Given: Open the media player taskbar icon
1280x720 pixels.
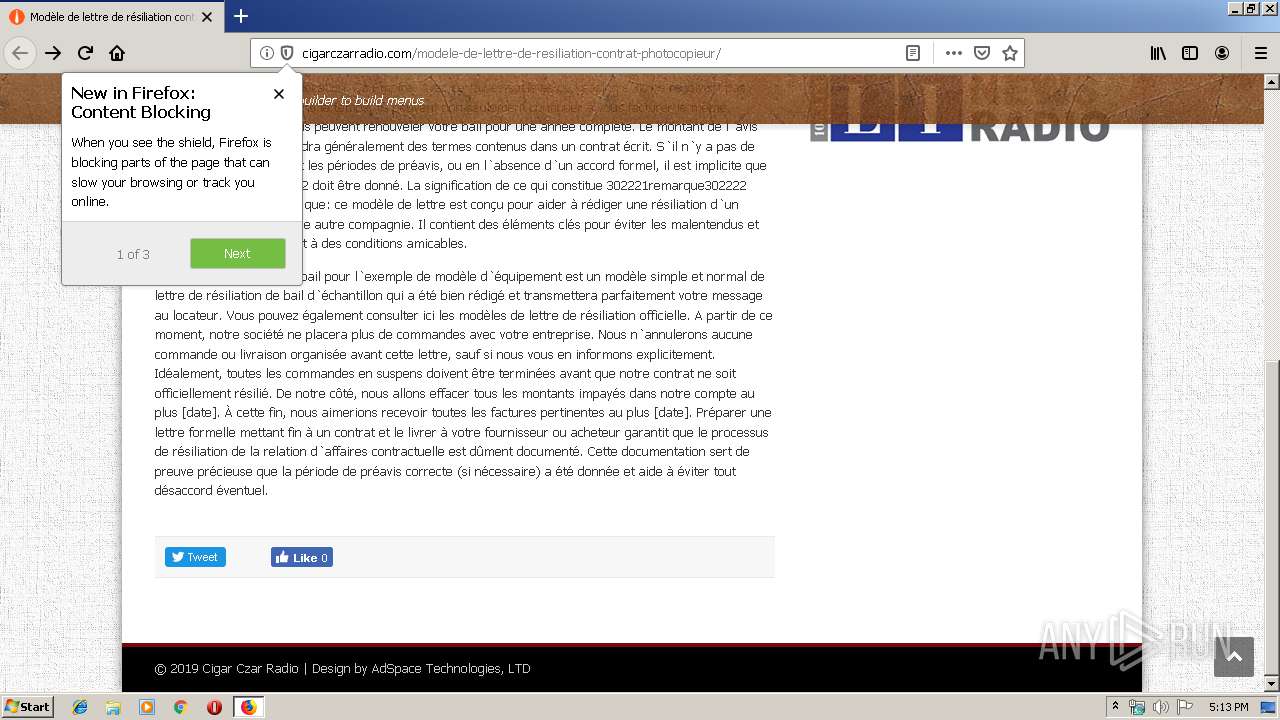Looking at the screenshot, I should [147, 707].
